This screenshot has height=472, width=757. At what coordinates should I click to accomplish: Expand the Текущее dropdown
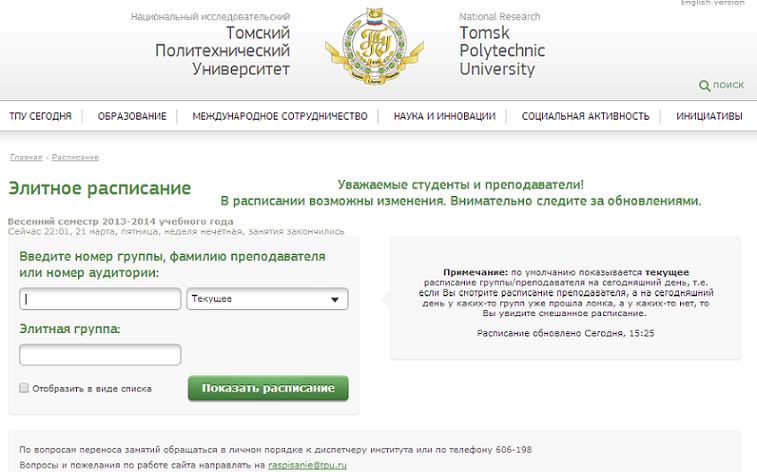(x=267, y=299)
